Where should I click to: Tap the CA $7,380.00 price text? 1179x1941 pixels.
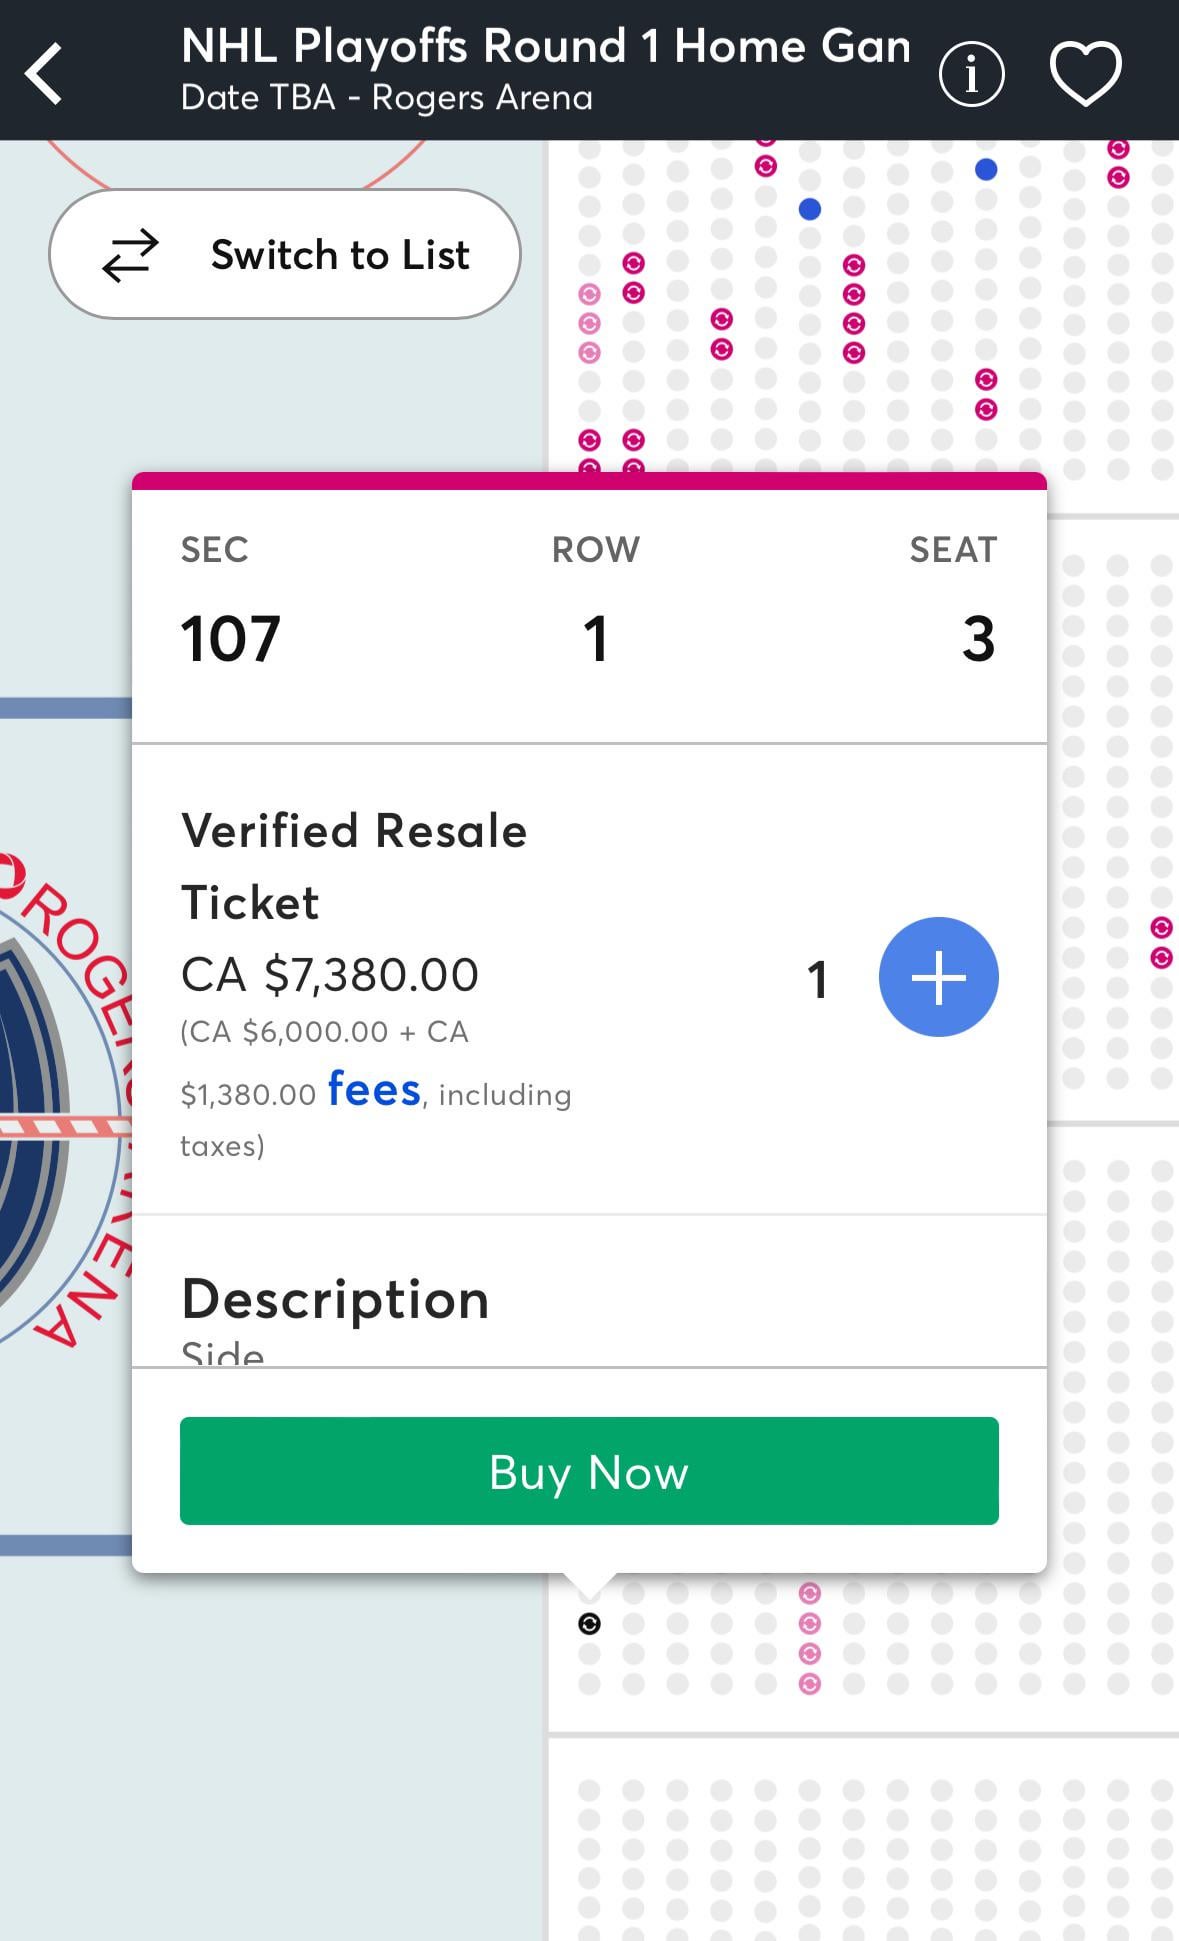pyautogui.click(x=330, y=975)
